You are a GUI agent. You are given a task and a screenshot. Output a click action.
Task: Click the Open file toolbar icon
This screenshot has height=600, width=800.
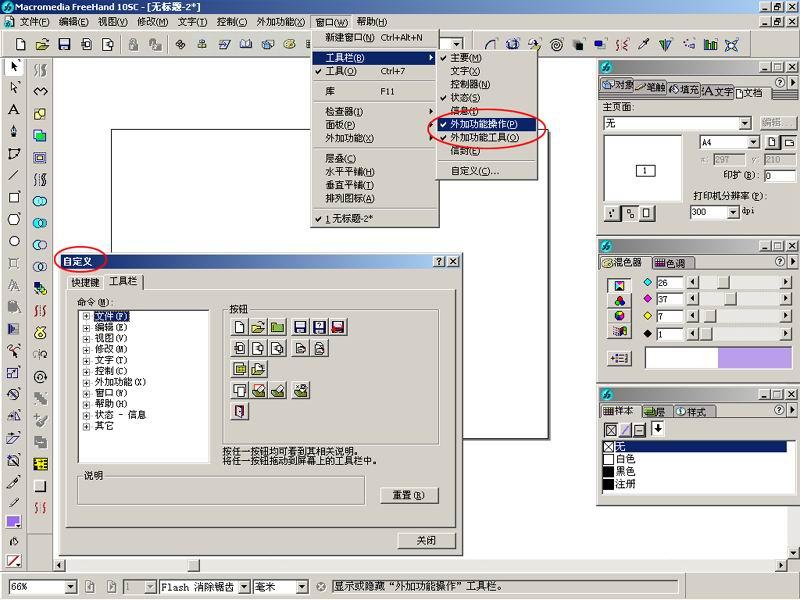coord(42,44)
